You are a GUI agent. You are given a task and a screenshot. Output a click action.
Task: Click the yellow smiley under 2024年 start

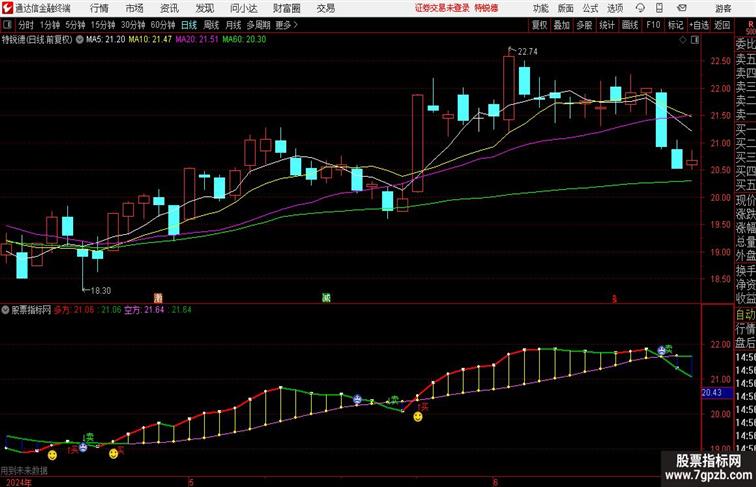pos(52,455)
